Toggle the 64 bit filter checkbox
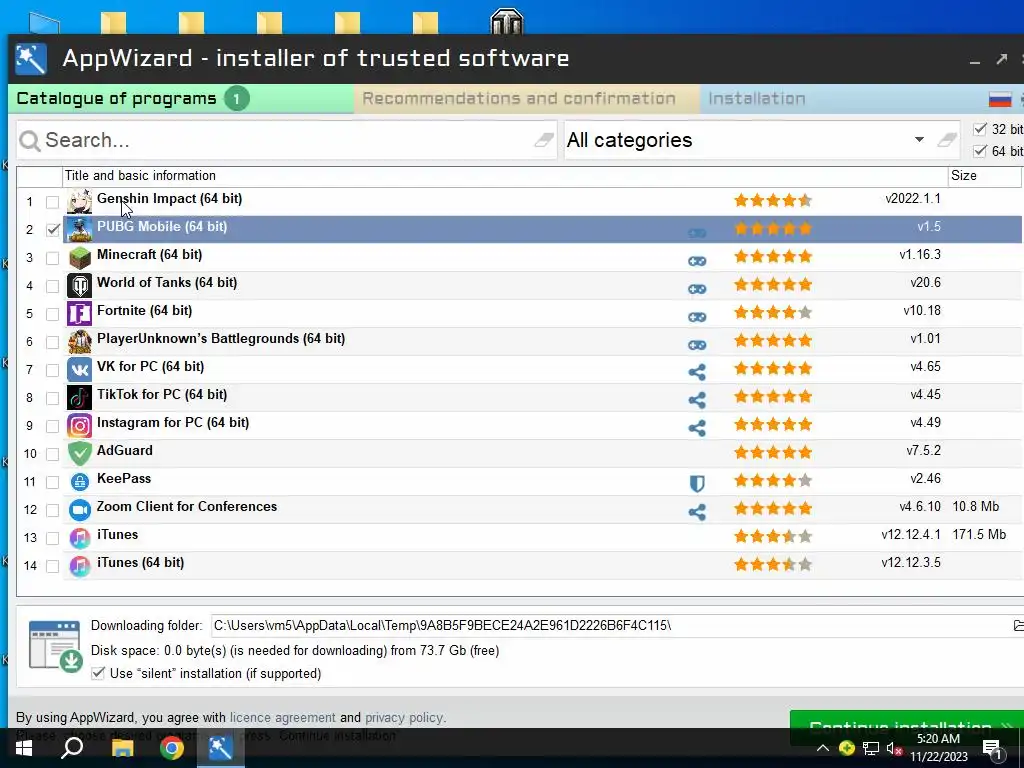The width and height of the screenshot is (1024, 768). pyautogui.click(x=980, y=151)
